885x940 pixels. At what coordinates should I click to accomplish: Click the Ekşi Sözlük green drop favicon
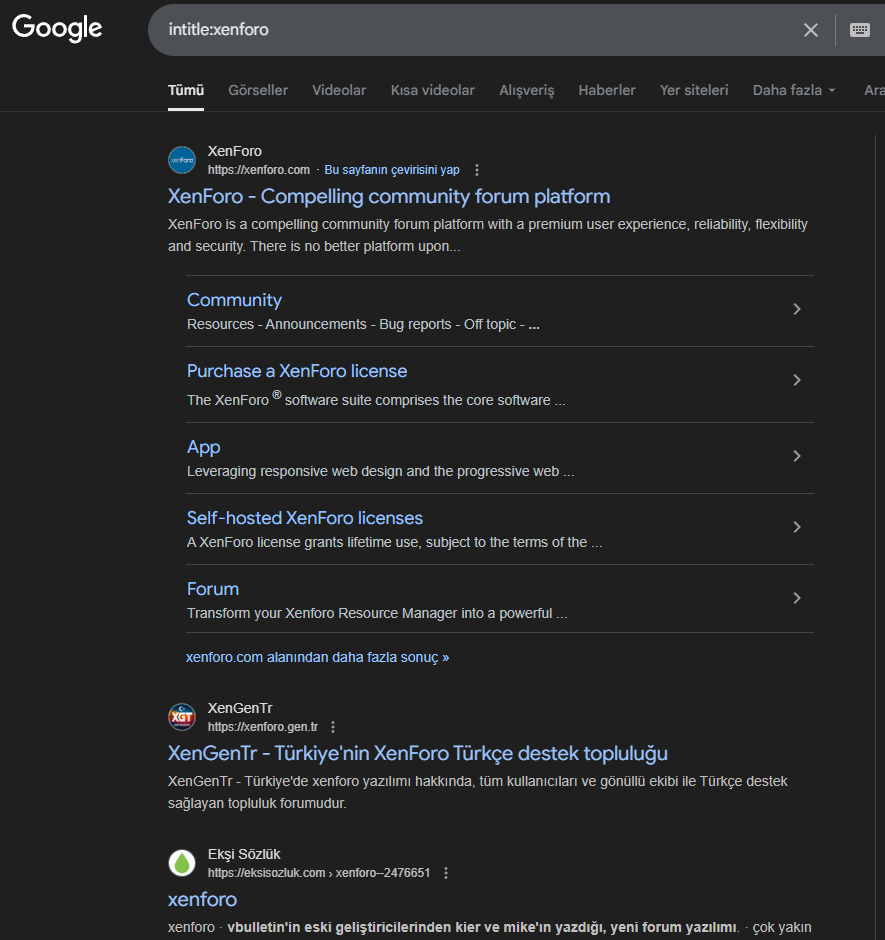(182, 863)
